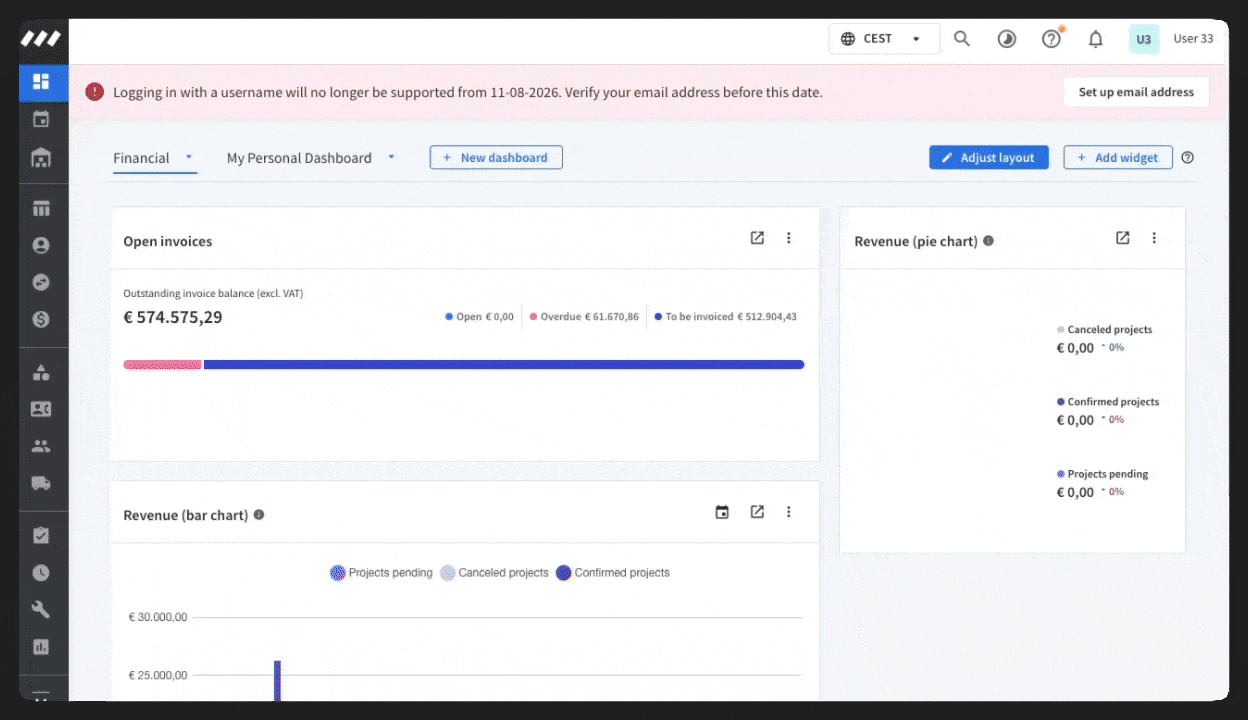Select My Personal Dashboard tab
Image resolution: width=1248 pixels, height=720 pixels.
(299, 158)
